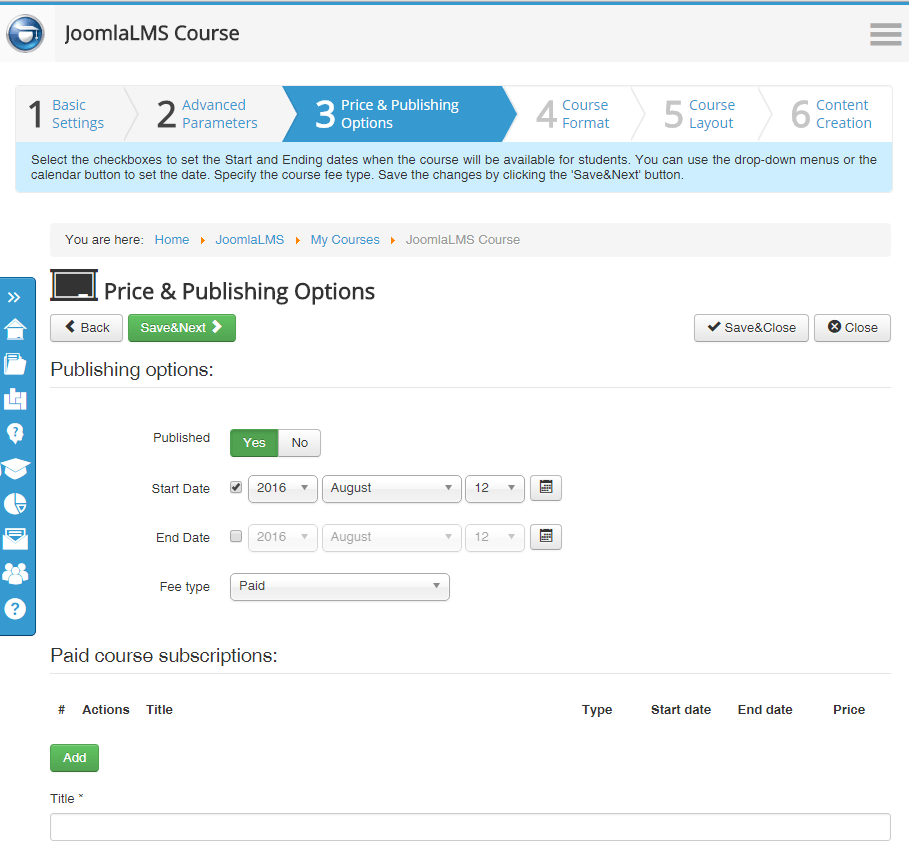Click the JoomlaLMS graduation cap logo
This screenshot has width=909, height=856.
25,33
